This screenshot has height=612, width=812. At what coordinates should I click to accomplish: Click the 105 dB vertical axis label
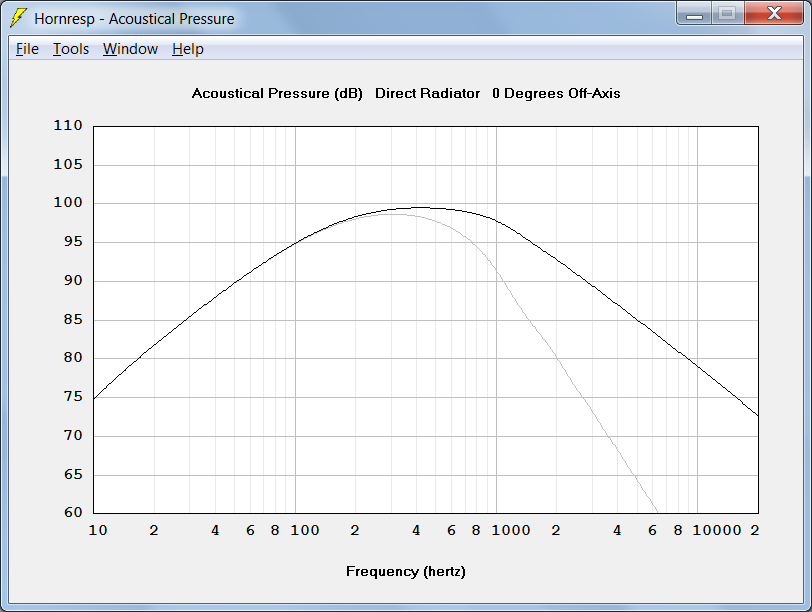68,164
